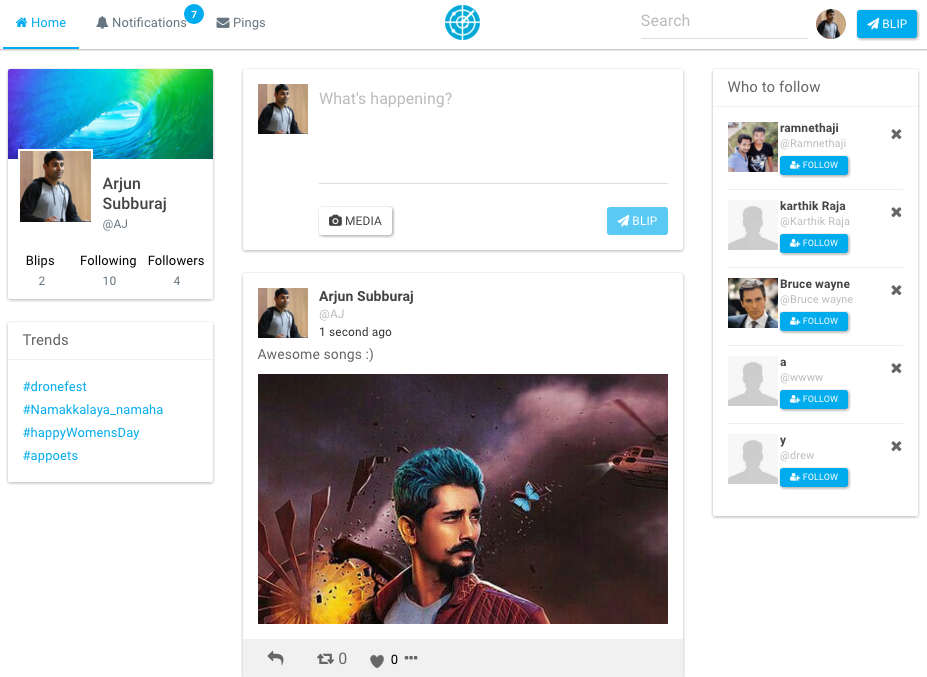This screenshot has height=677, width=927.
Task: Open the #happyWomensDay trend
Action: [x=81, y=433]
